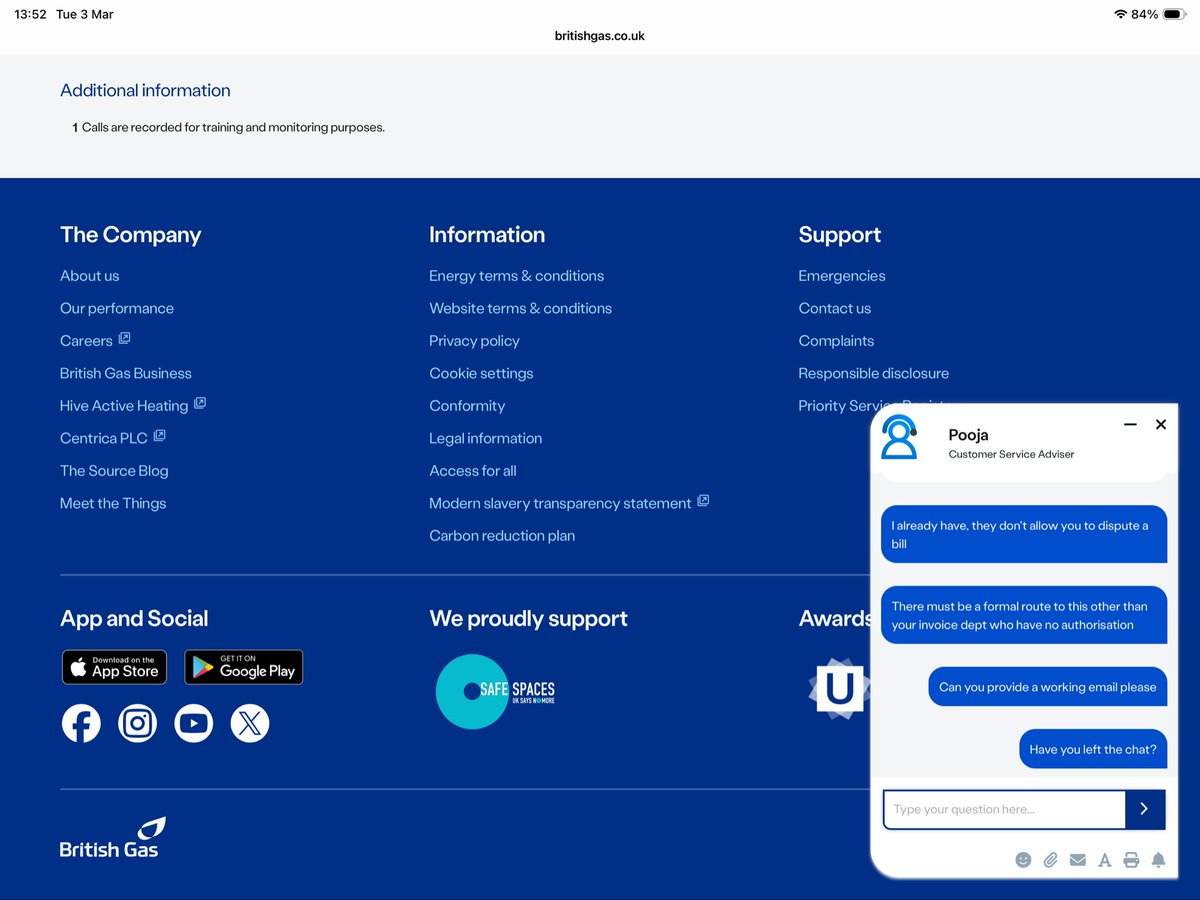Close the Pooja chat window
The height and width of the screenshot is (900, 1200).
(1161, 424)
